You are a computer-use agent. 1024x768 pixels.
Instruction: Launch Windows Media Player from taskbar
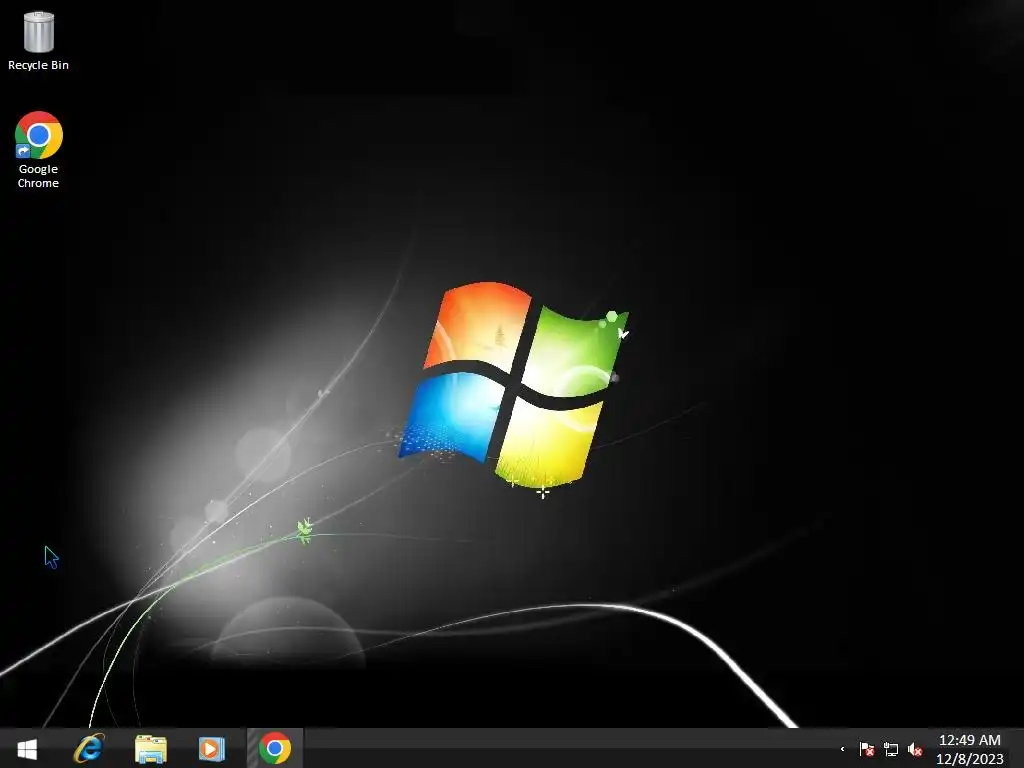pyautogui.click(x=212, y=748)
